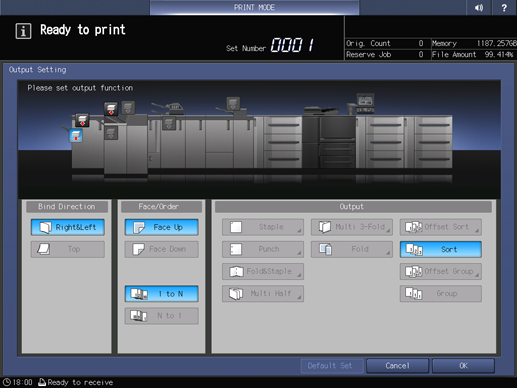Click the speaker volume icon
The width and height of the screenshot is (517, 388).
pos(479,7)
